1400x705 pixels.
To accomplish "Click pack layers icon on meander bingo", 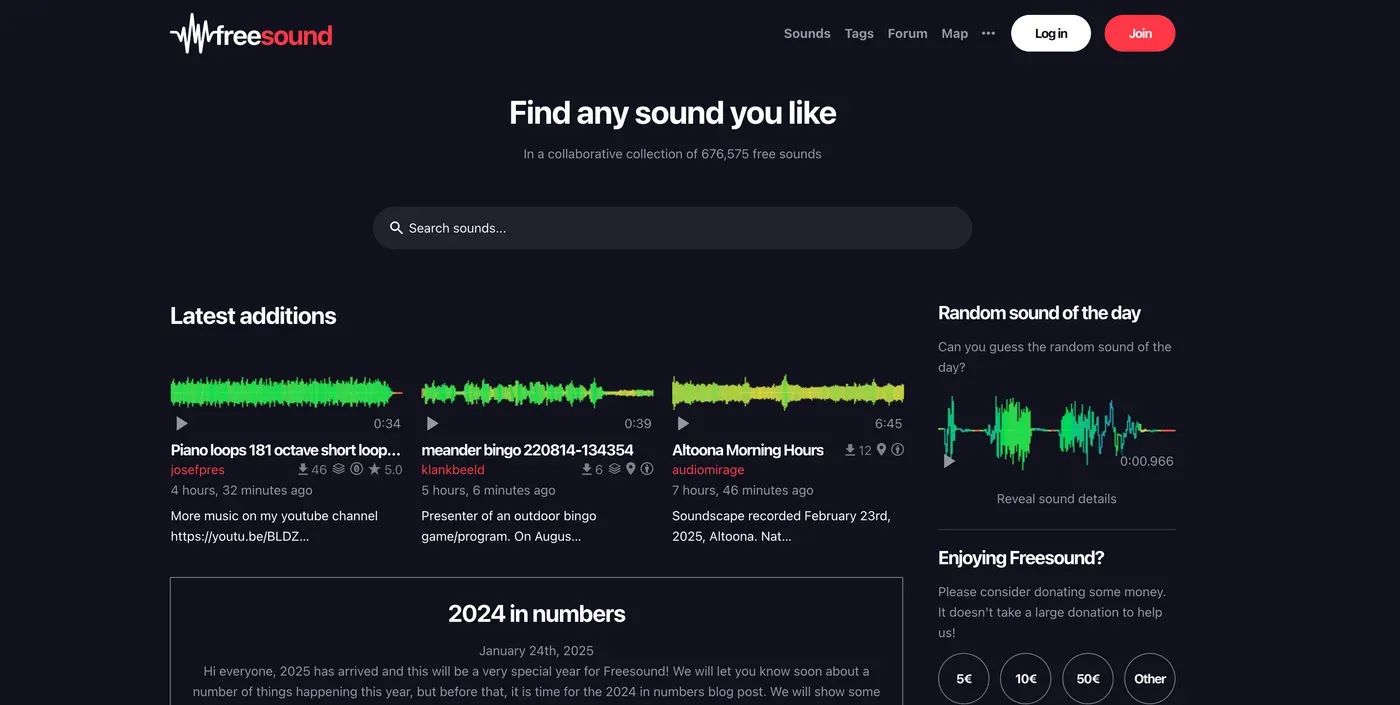I will (614, 469).
